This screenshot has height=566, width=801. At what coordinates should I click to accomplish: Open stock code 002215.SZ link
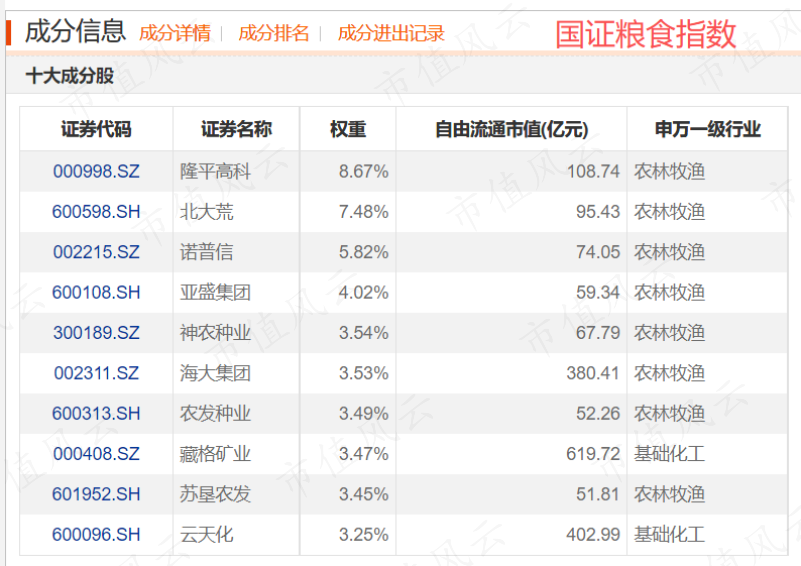[x=96, y=252]
